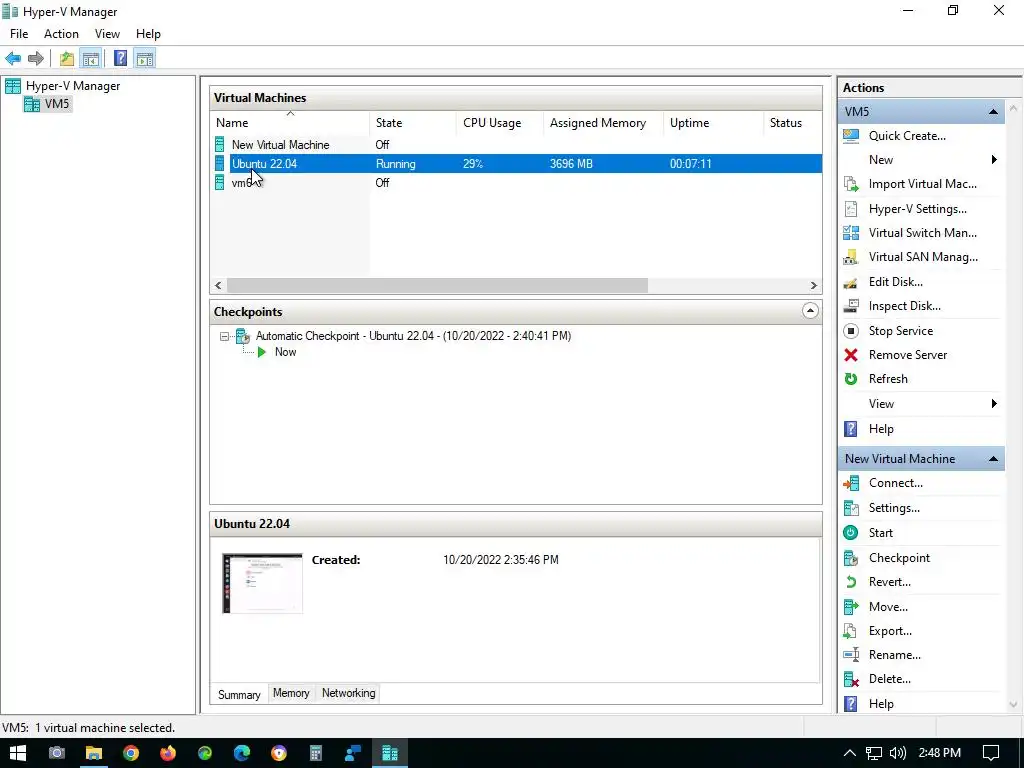Click the Stop Service icon

coord(851,331)
